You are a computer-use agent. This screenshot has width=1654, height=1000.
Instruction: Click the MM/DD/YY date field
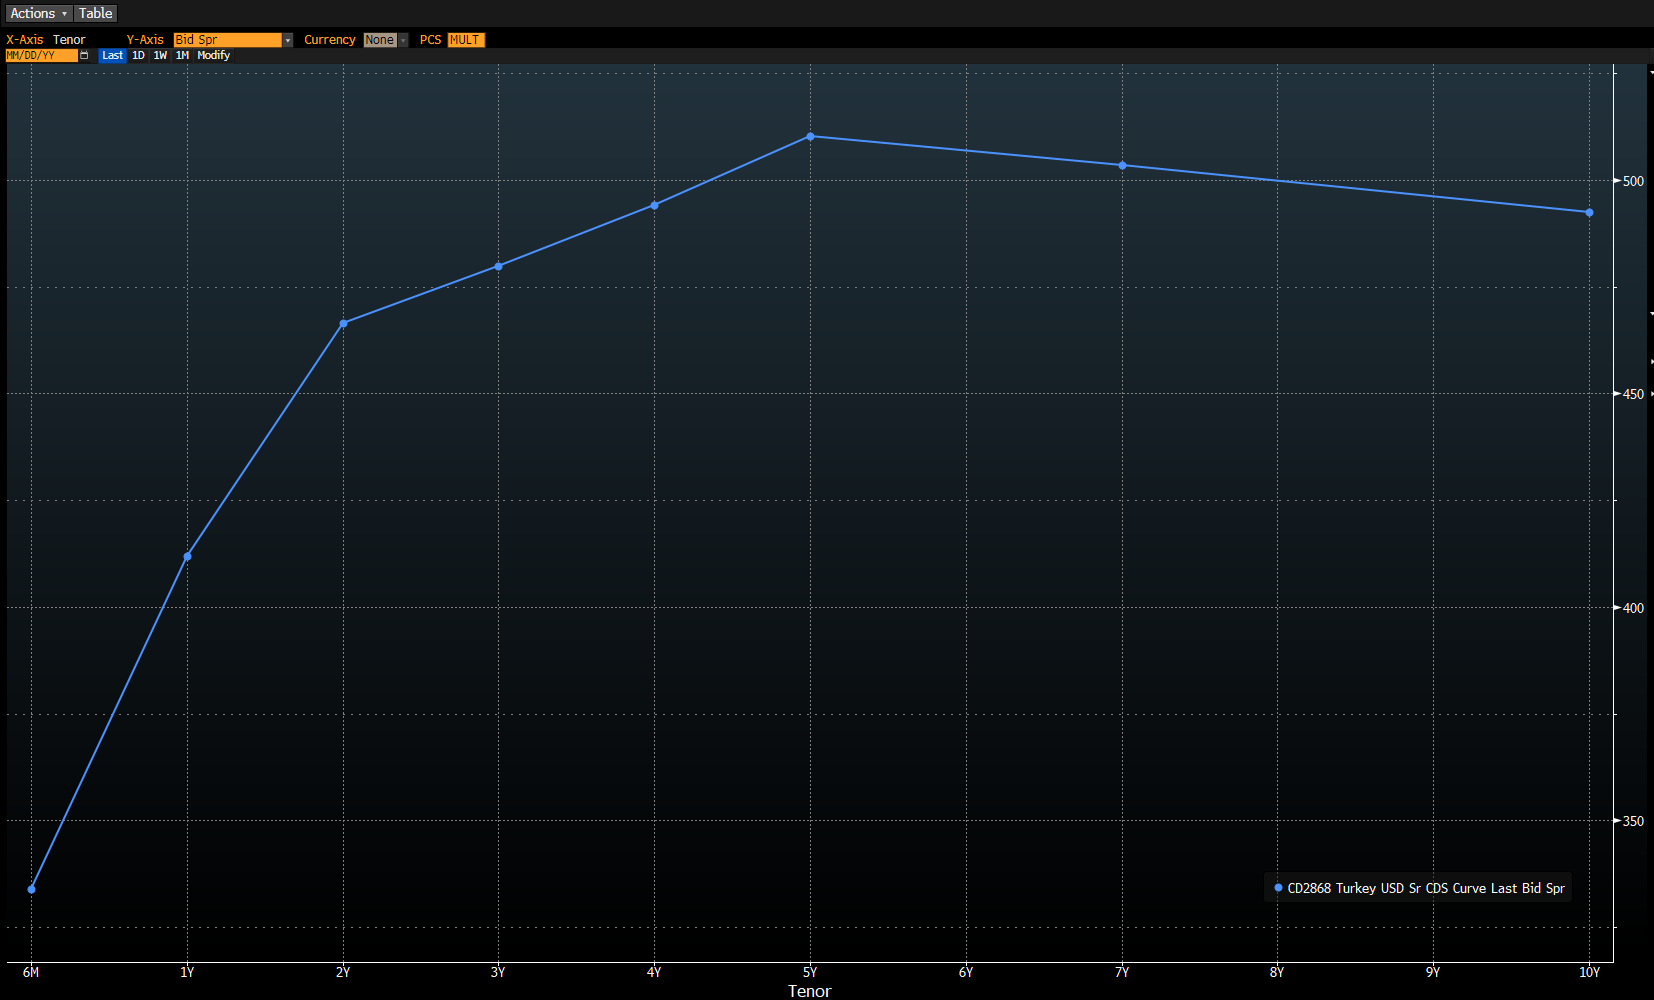pyautogui.click(x=42, y=56)
